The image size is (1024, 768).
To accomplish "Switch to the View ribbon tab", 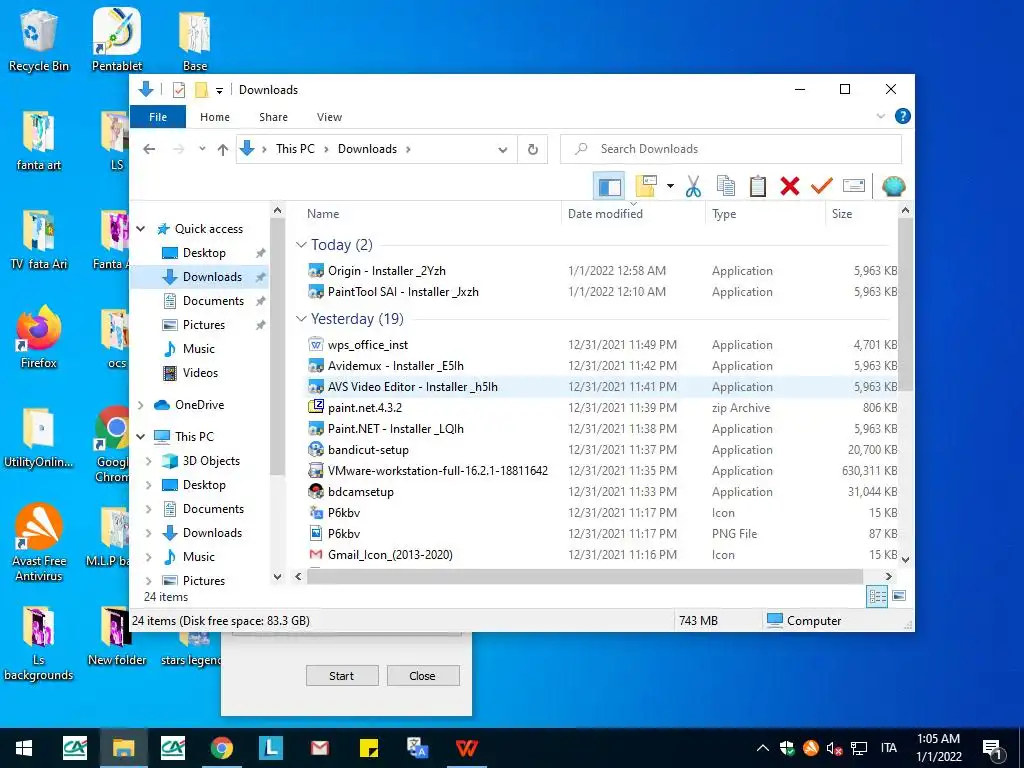I will [329, 117].
